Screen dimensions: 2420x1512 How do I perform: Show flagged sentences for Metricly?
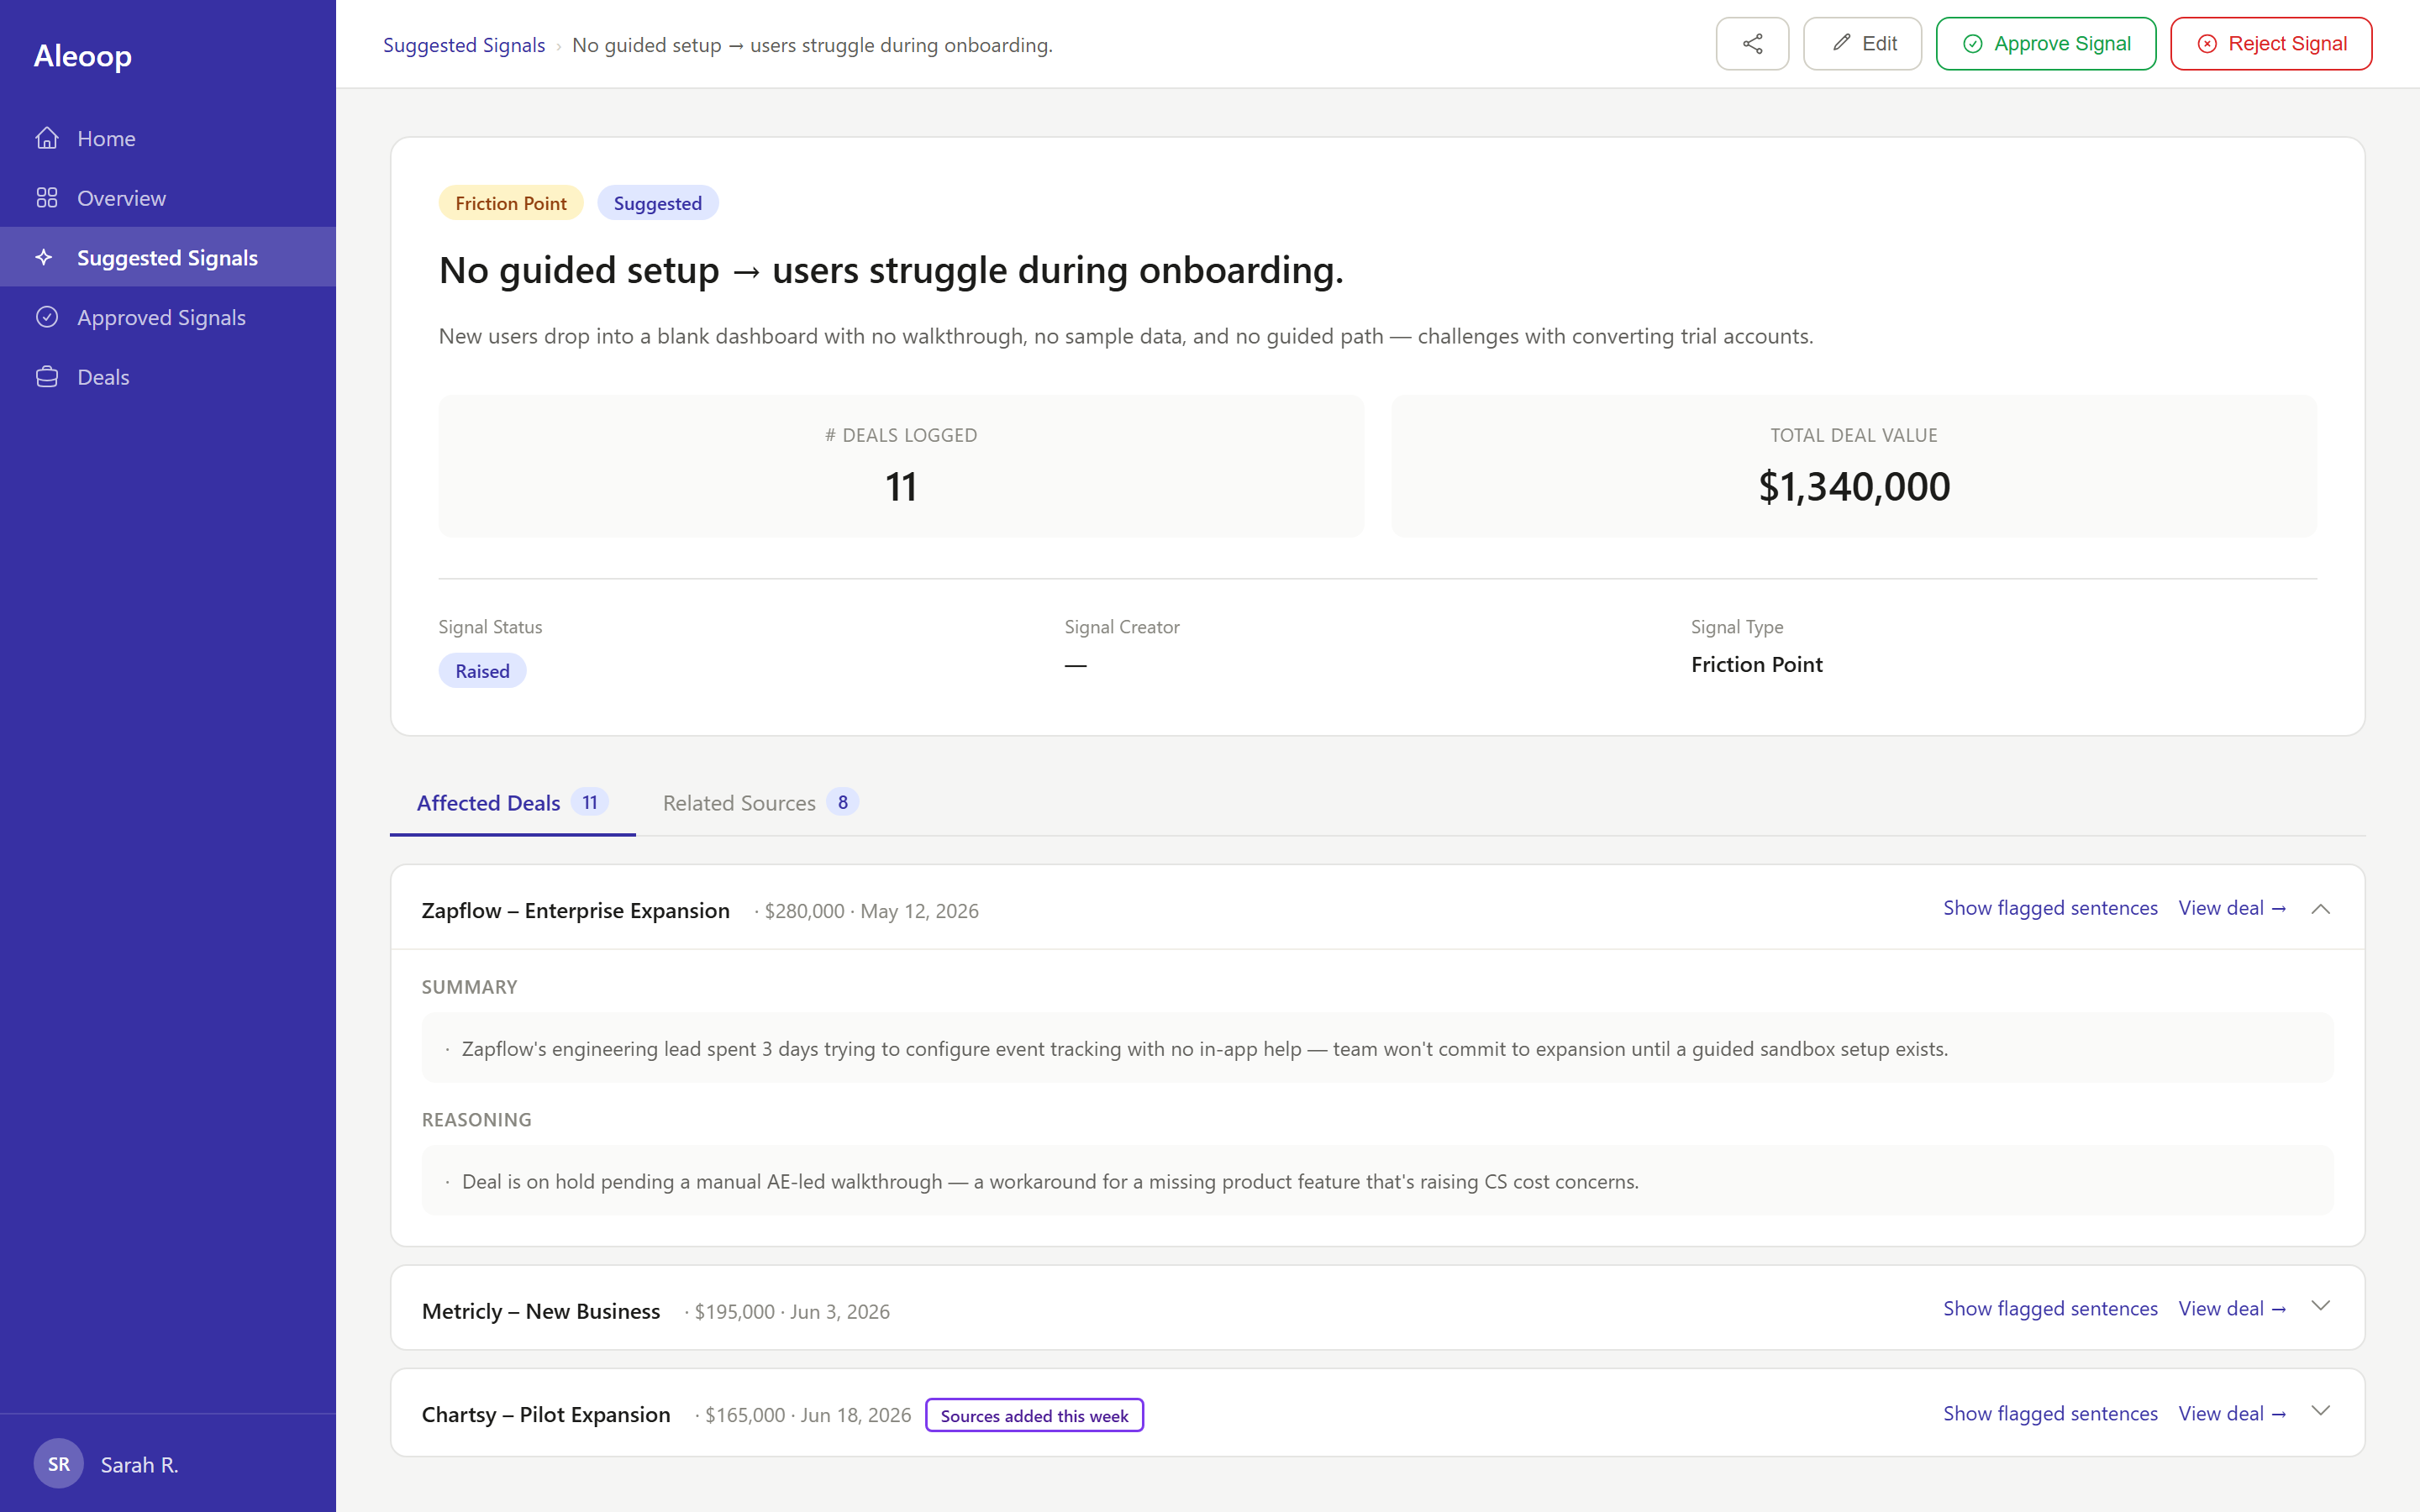(2050, 1308)
